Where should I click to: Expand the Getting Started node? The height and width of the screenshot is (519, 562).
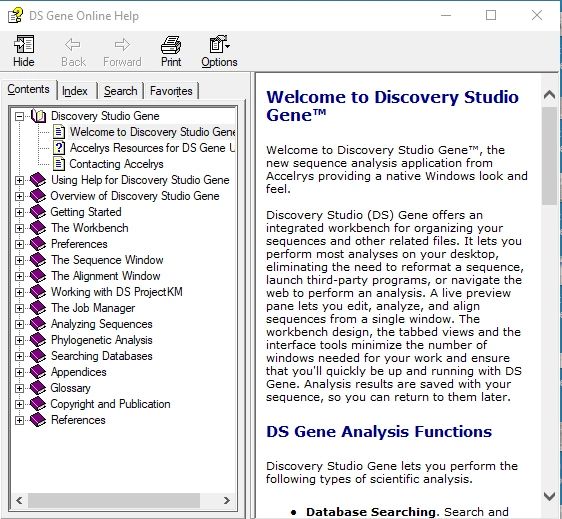click(x=19, y=212)
